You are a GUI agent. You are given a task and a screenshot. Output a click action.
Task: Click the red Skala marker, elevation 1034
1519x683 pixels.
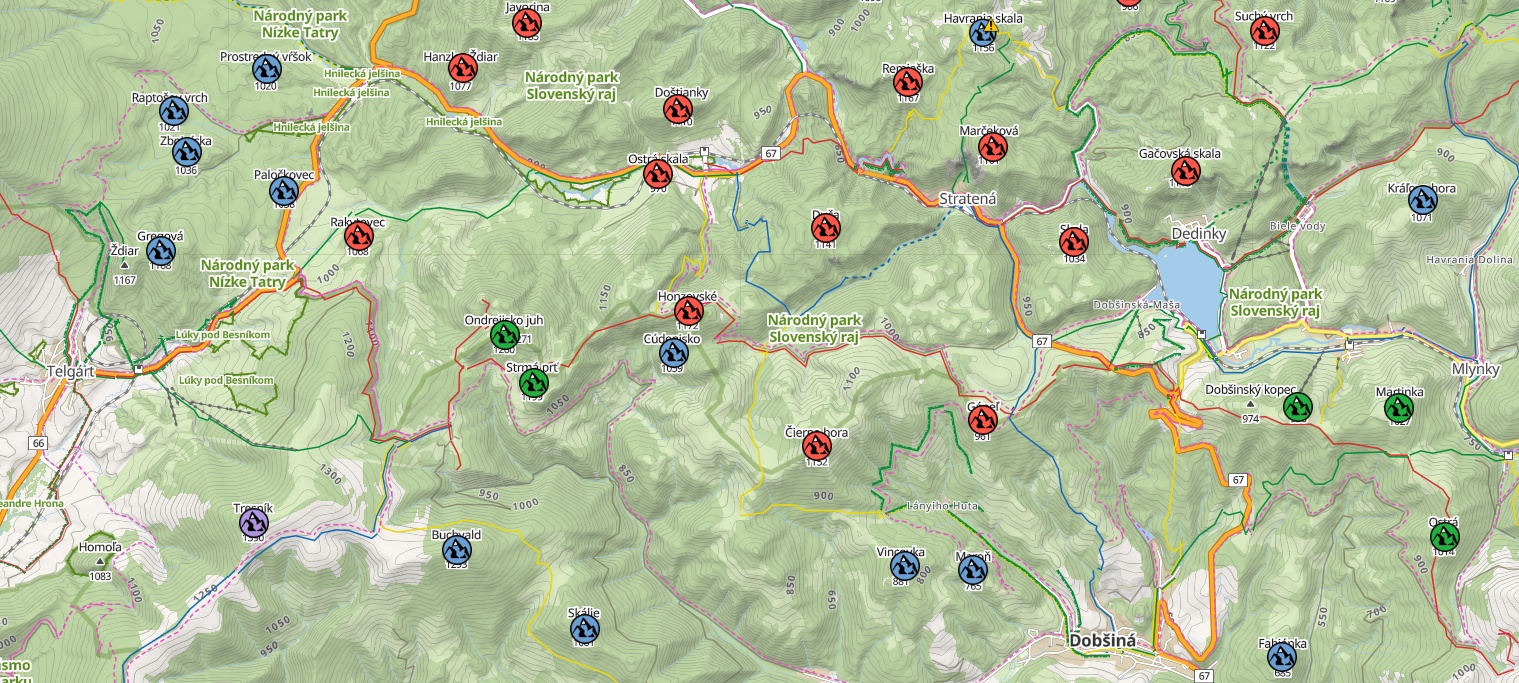point(1074,242)
